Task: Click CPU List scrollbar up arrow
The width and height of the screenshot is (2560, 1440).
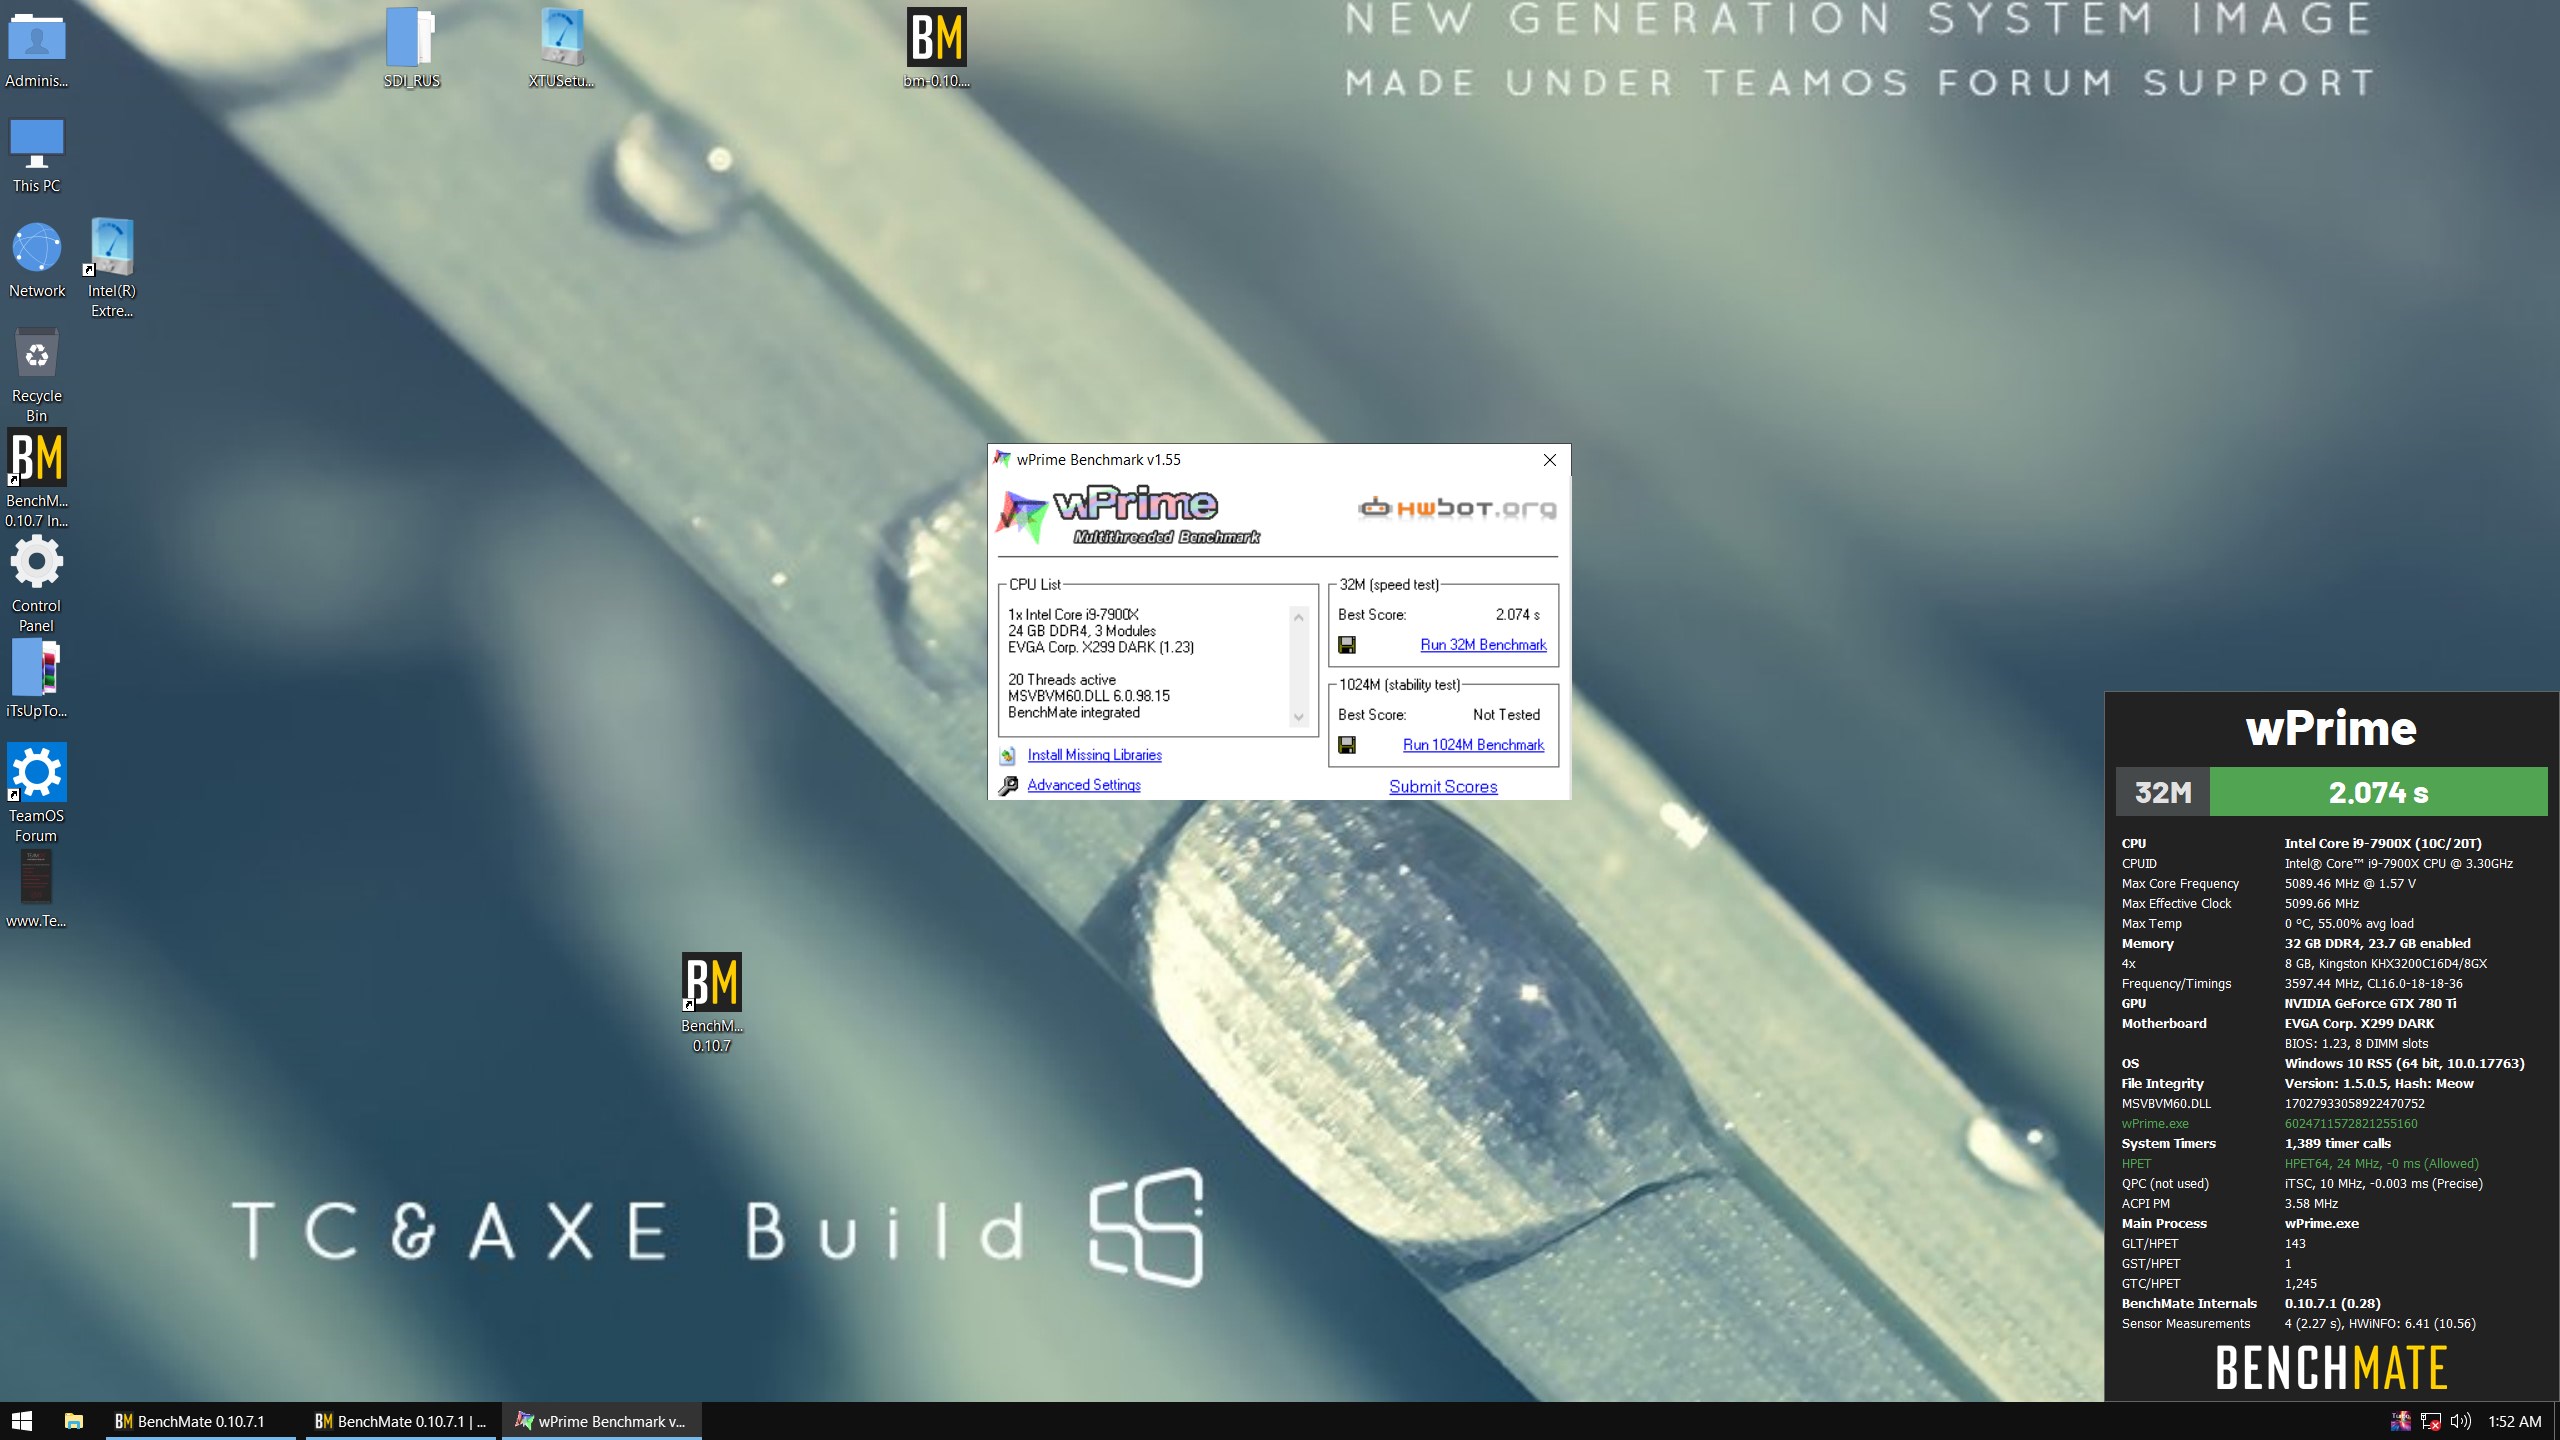Action: pyautogui.click(x=1299, y=617)
